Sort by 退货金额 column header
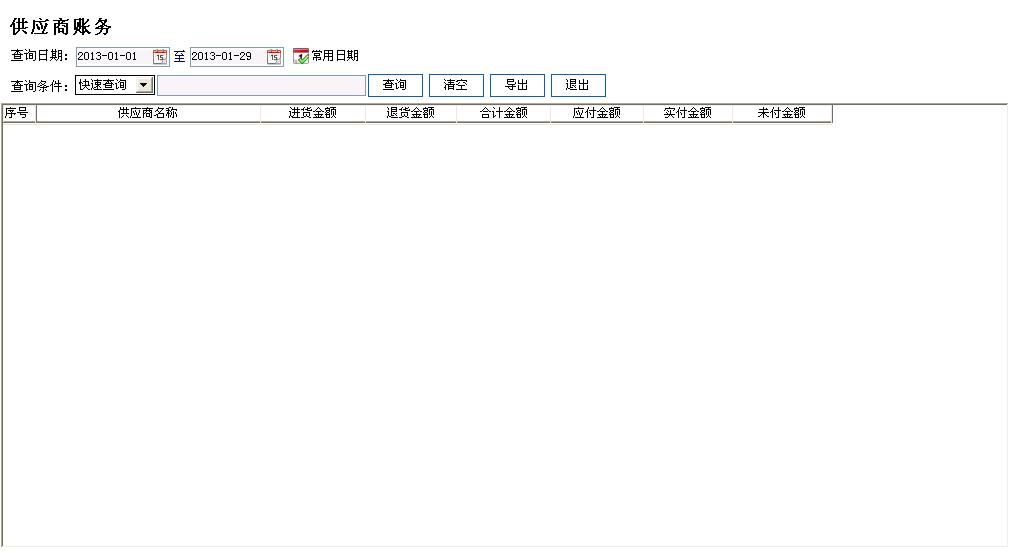Screen dimensions: 1010x553 pos(411,113)
